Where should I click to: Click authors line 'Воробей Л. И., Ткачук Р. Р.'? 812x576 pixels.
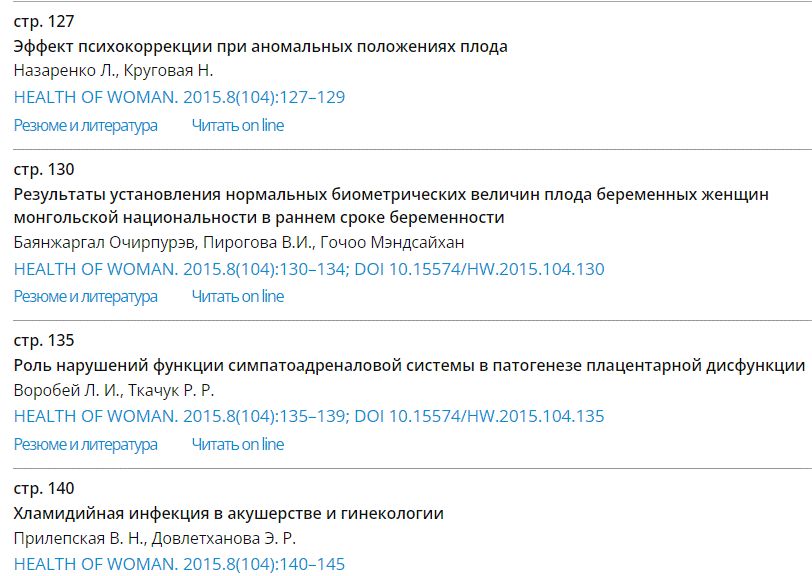pos(114,390)
